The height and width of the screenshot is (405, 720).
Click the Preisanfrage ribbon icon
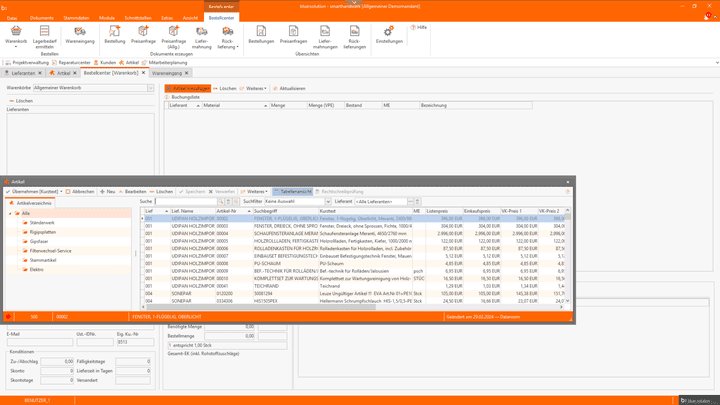coord(143,32)
